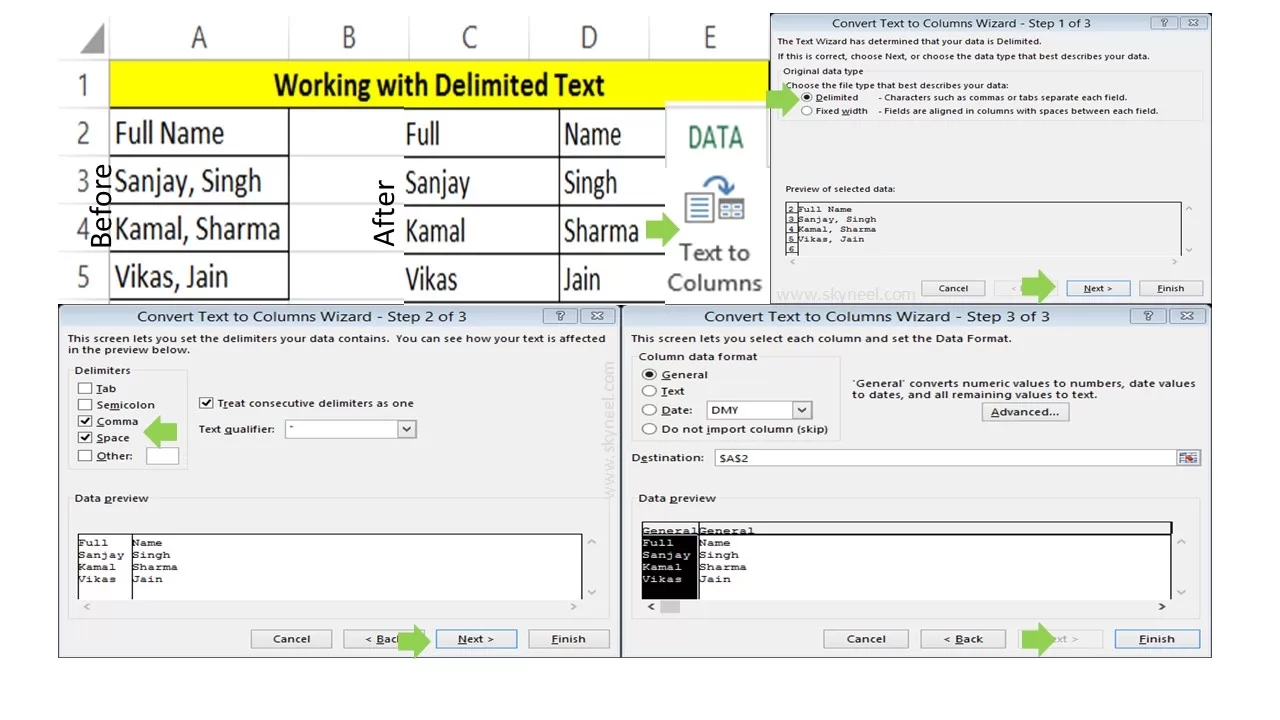Click Cancel in Step 2 wizard
Image resolution: width=1280 pixels, height=720 pixels.
(x=292, y=639)
